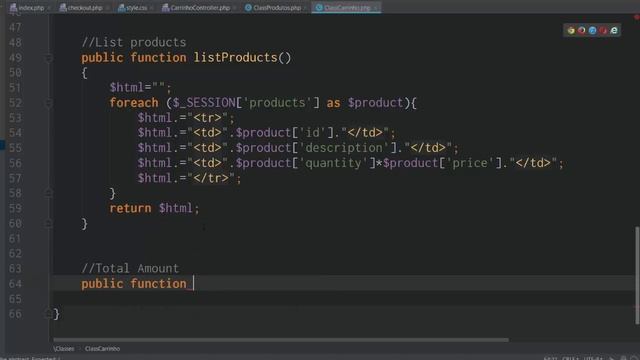The width and height of the screenshot is (640, 360).
Task: Close the CarrinhoController.php tab
Action: click(x=235, y=8)
